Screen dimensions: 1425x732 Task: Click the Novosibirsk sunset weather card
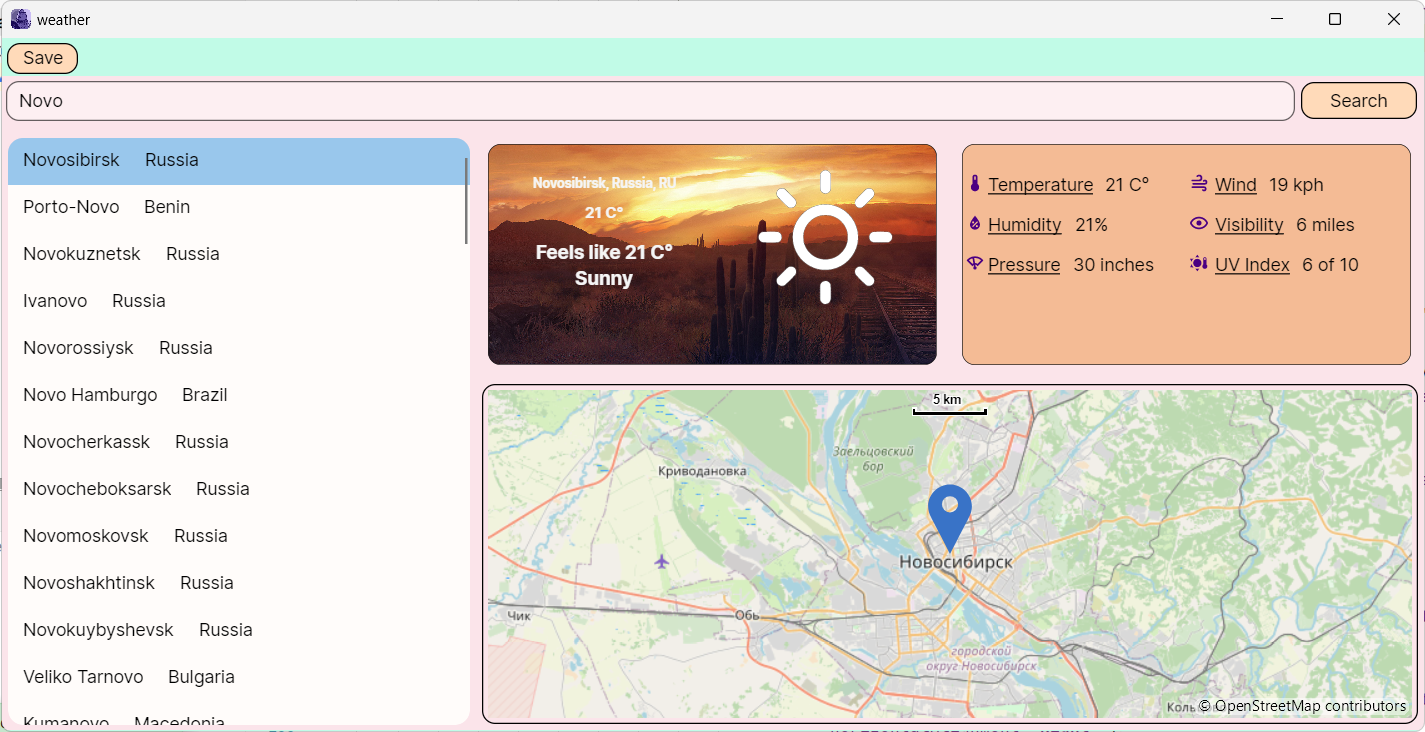[712, 254]
